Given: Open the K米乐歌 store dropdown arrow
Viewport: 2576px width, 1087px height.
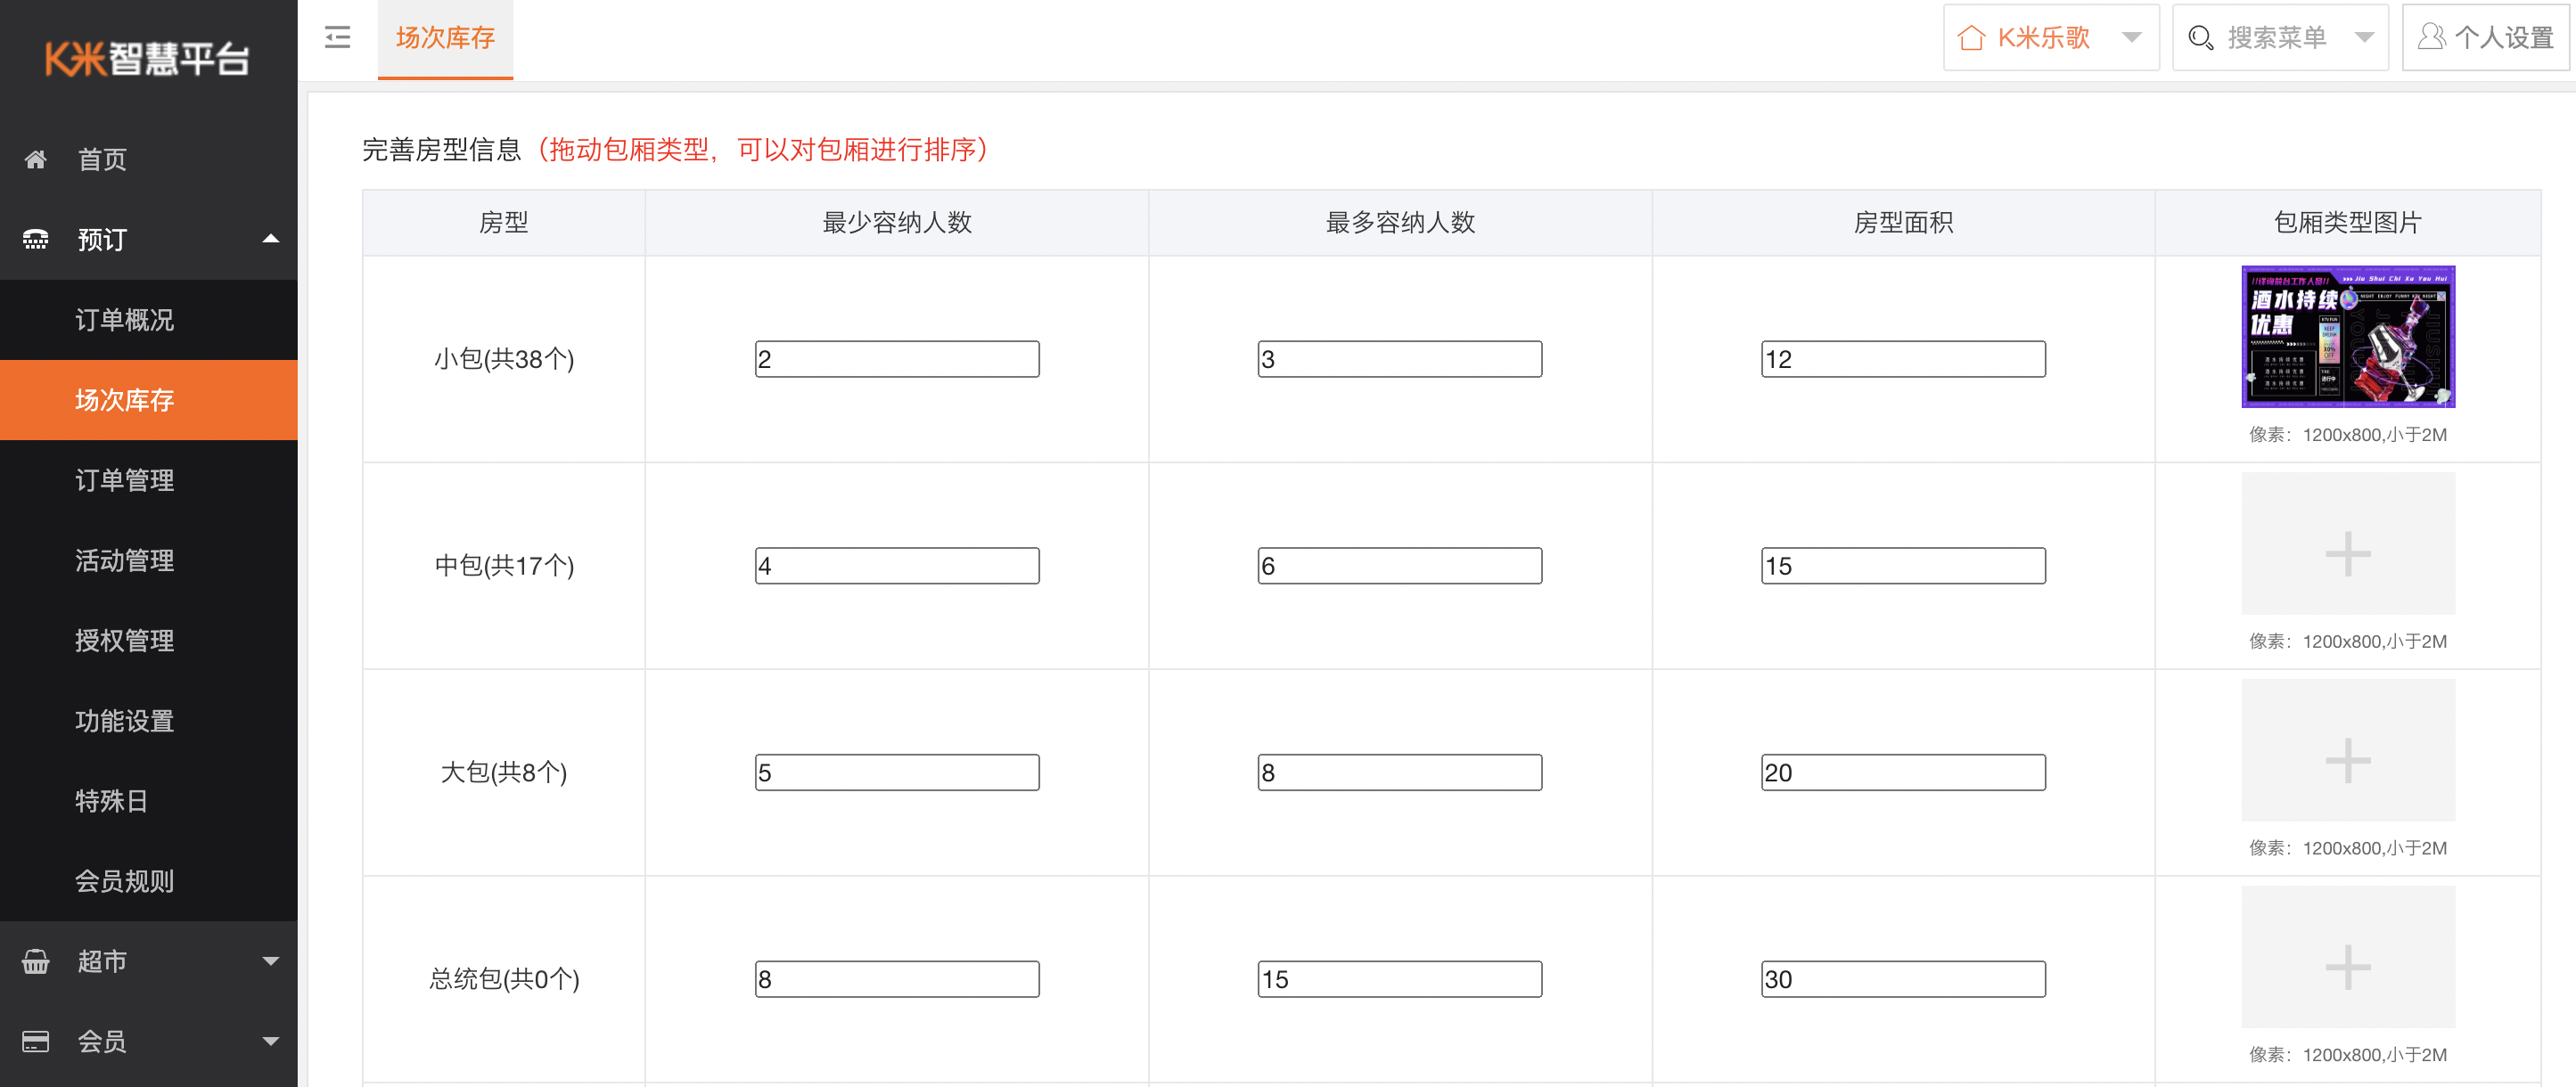Looking at the screenshot, I should point(2131,38).
